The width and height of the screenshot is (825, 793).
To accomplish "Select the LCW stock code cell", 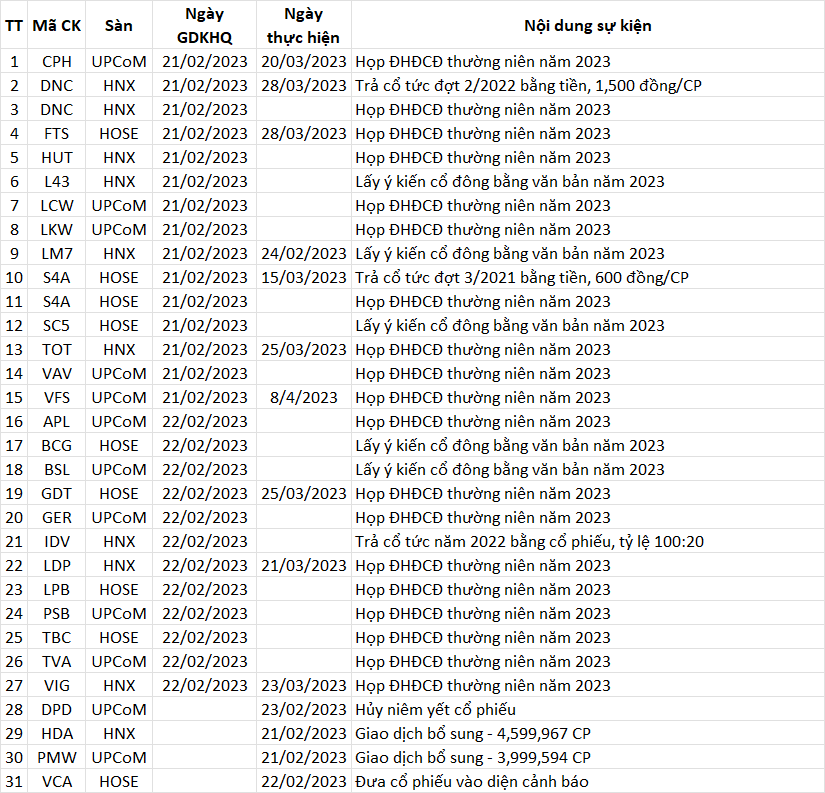I will [56, 206].
